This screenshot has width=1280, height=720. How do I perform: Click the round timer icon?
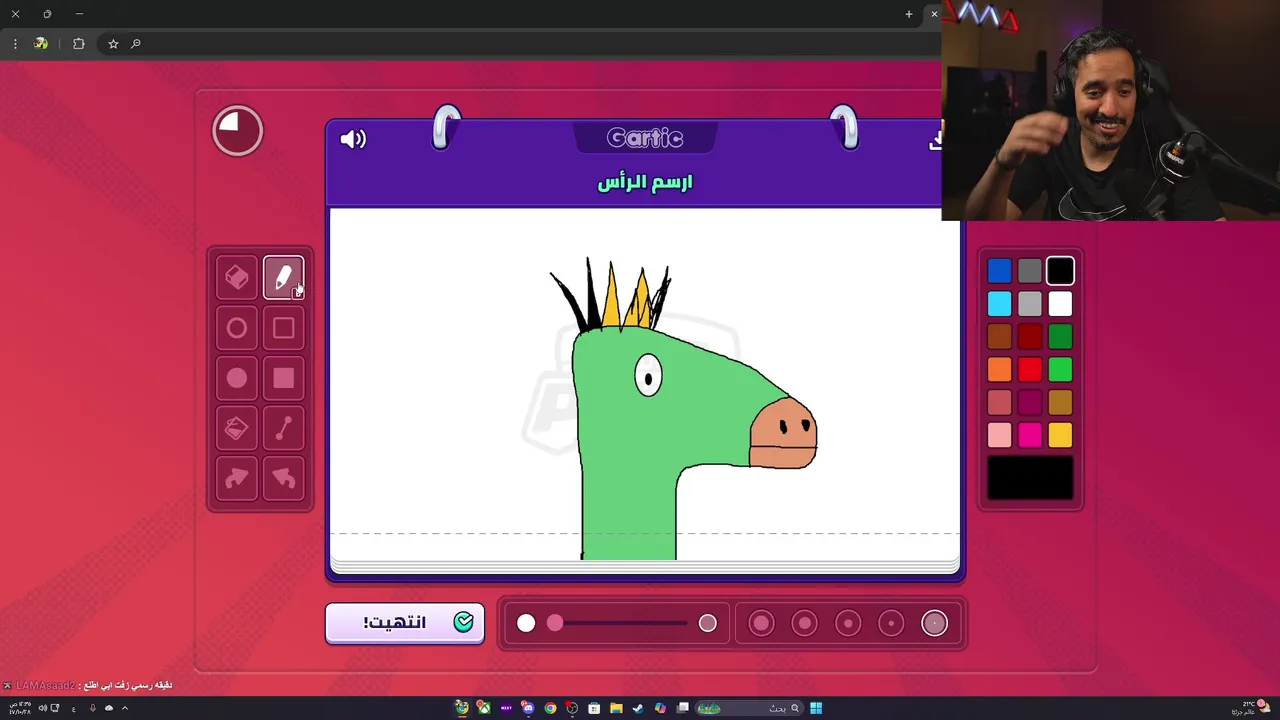click(238, 130)
